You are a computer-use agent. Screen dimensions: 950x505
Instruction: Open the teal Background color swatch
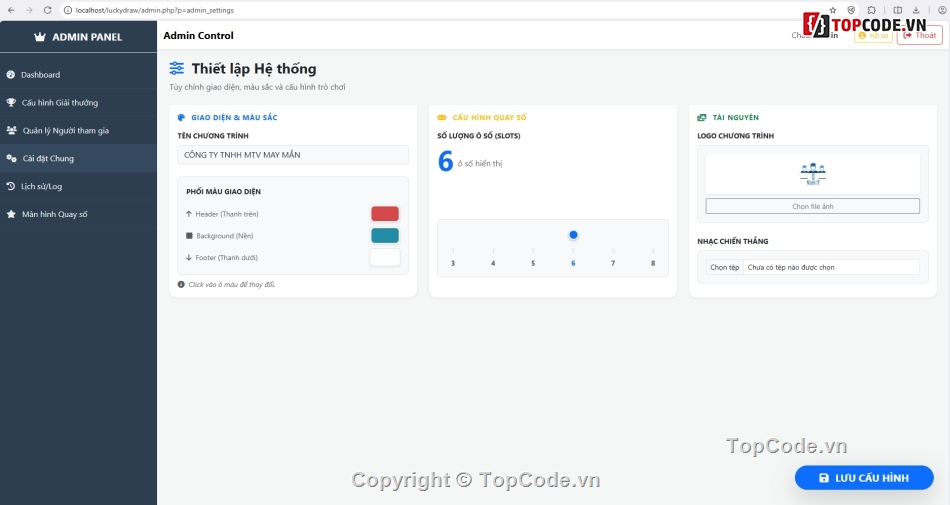coord(385,235)
